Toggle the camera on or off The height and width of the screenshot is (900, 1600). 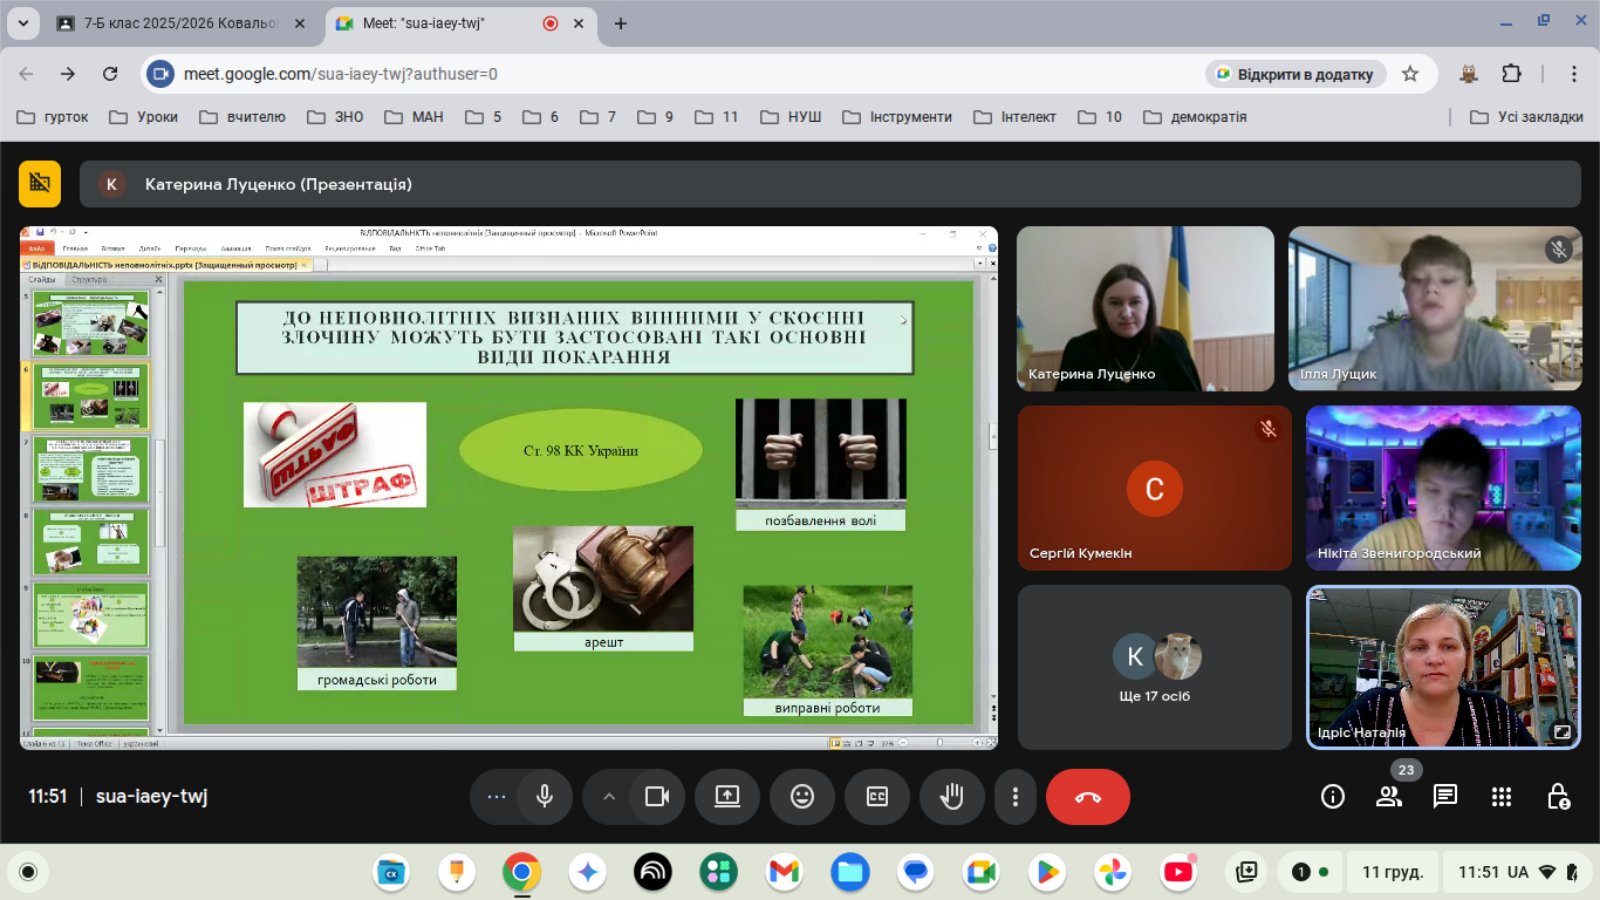pos(657,796)
